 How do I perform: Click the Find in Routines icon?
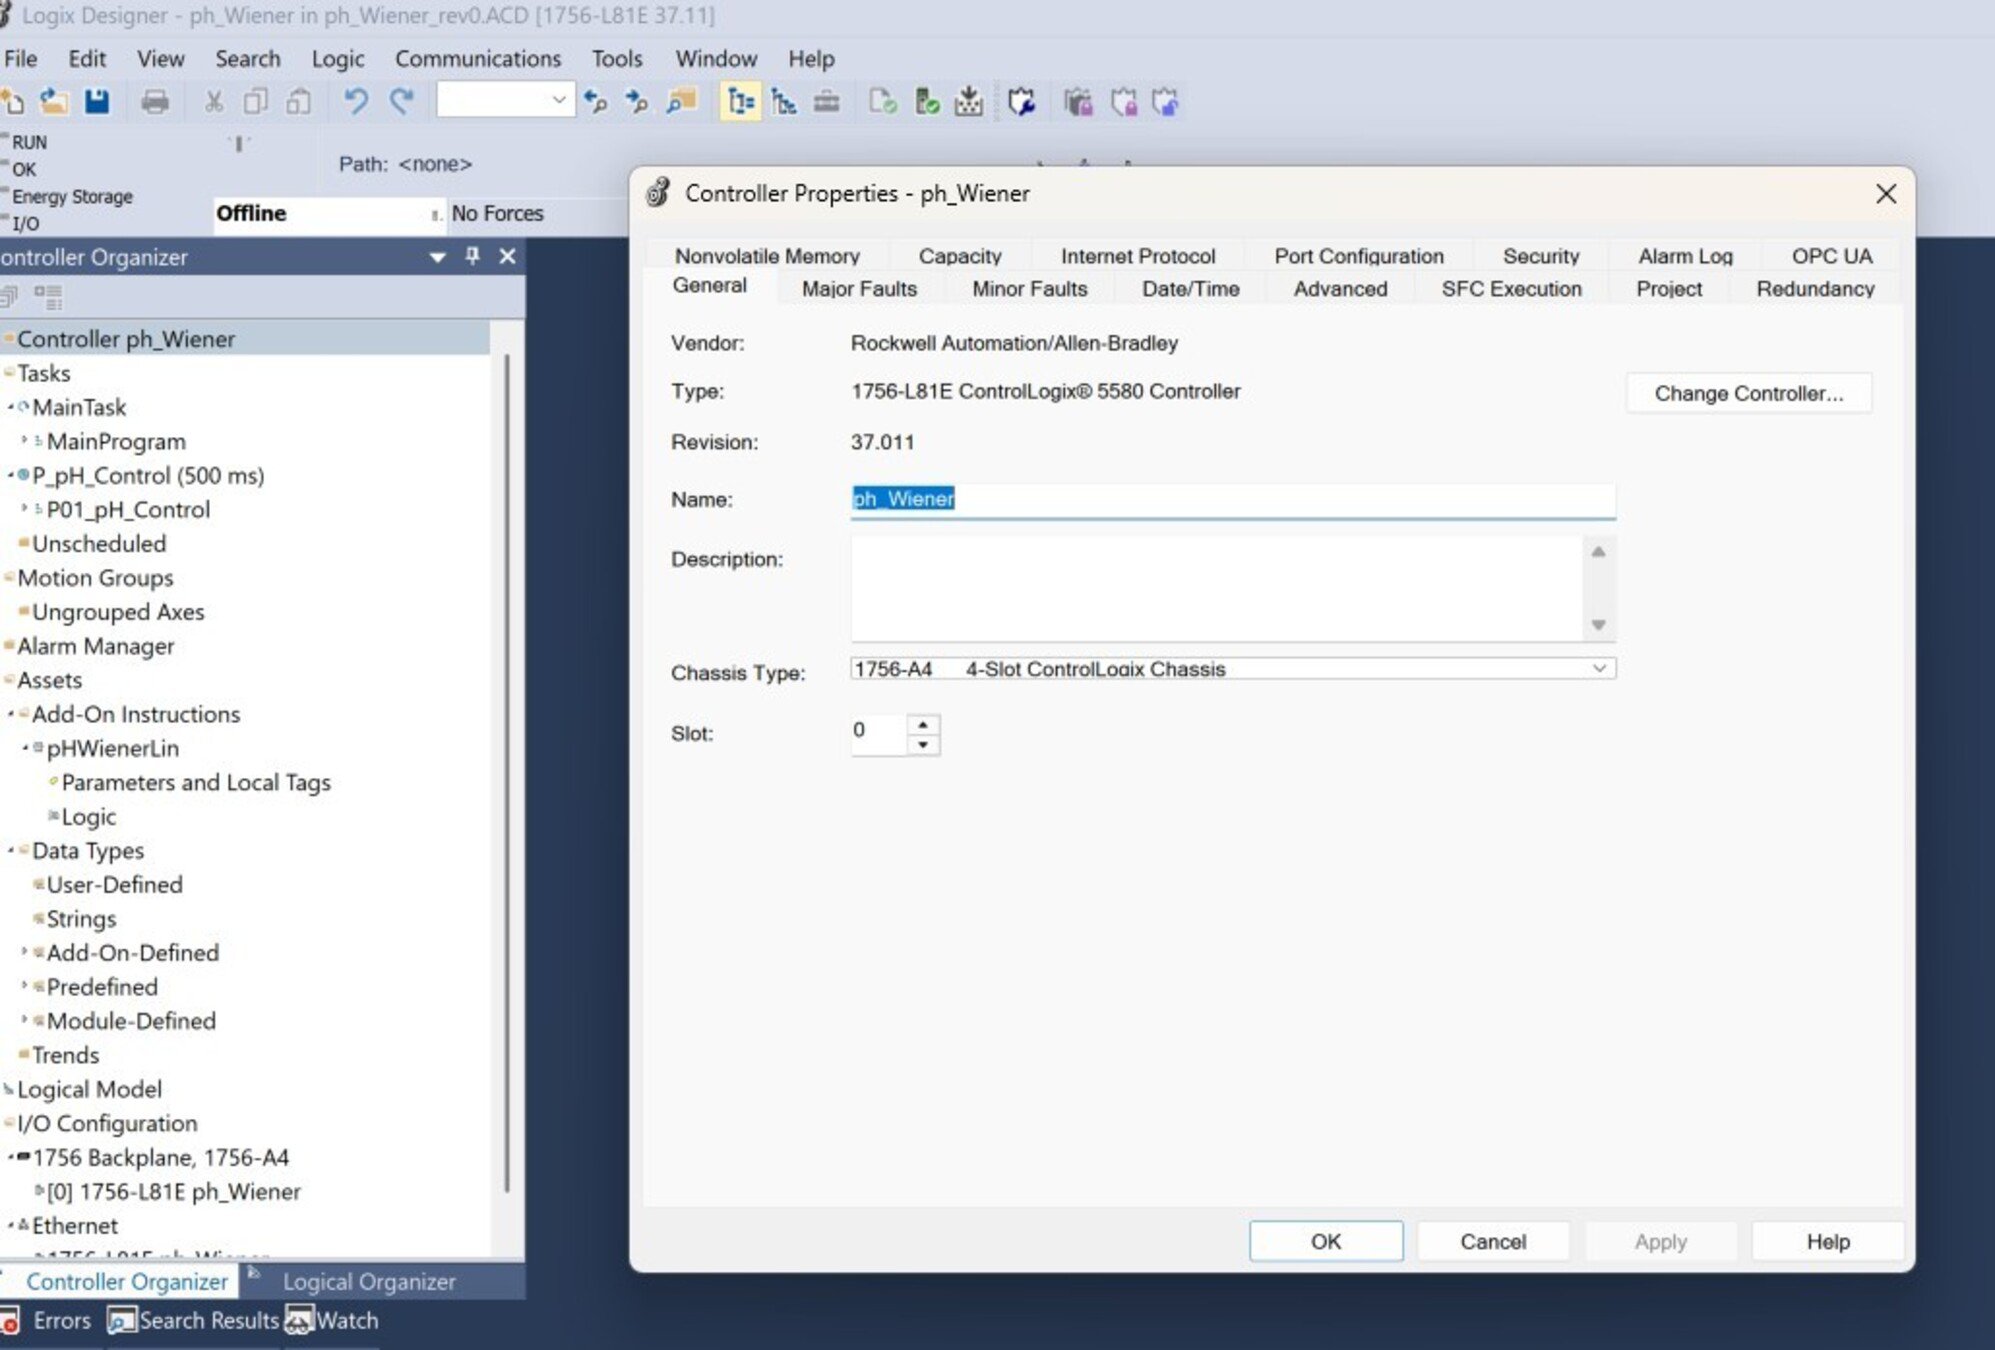pyautogui.click(x=682, y=102)
